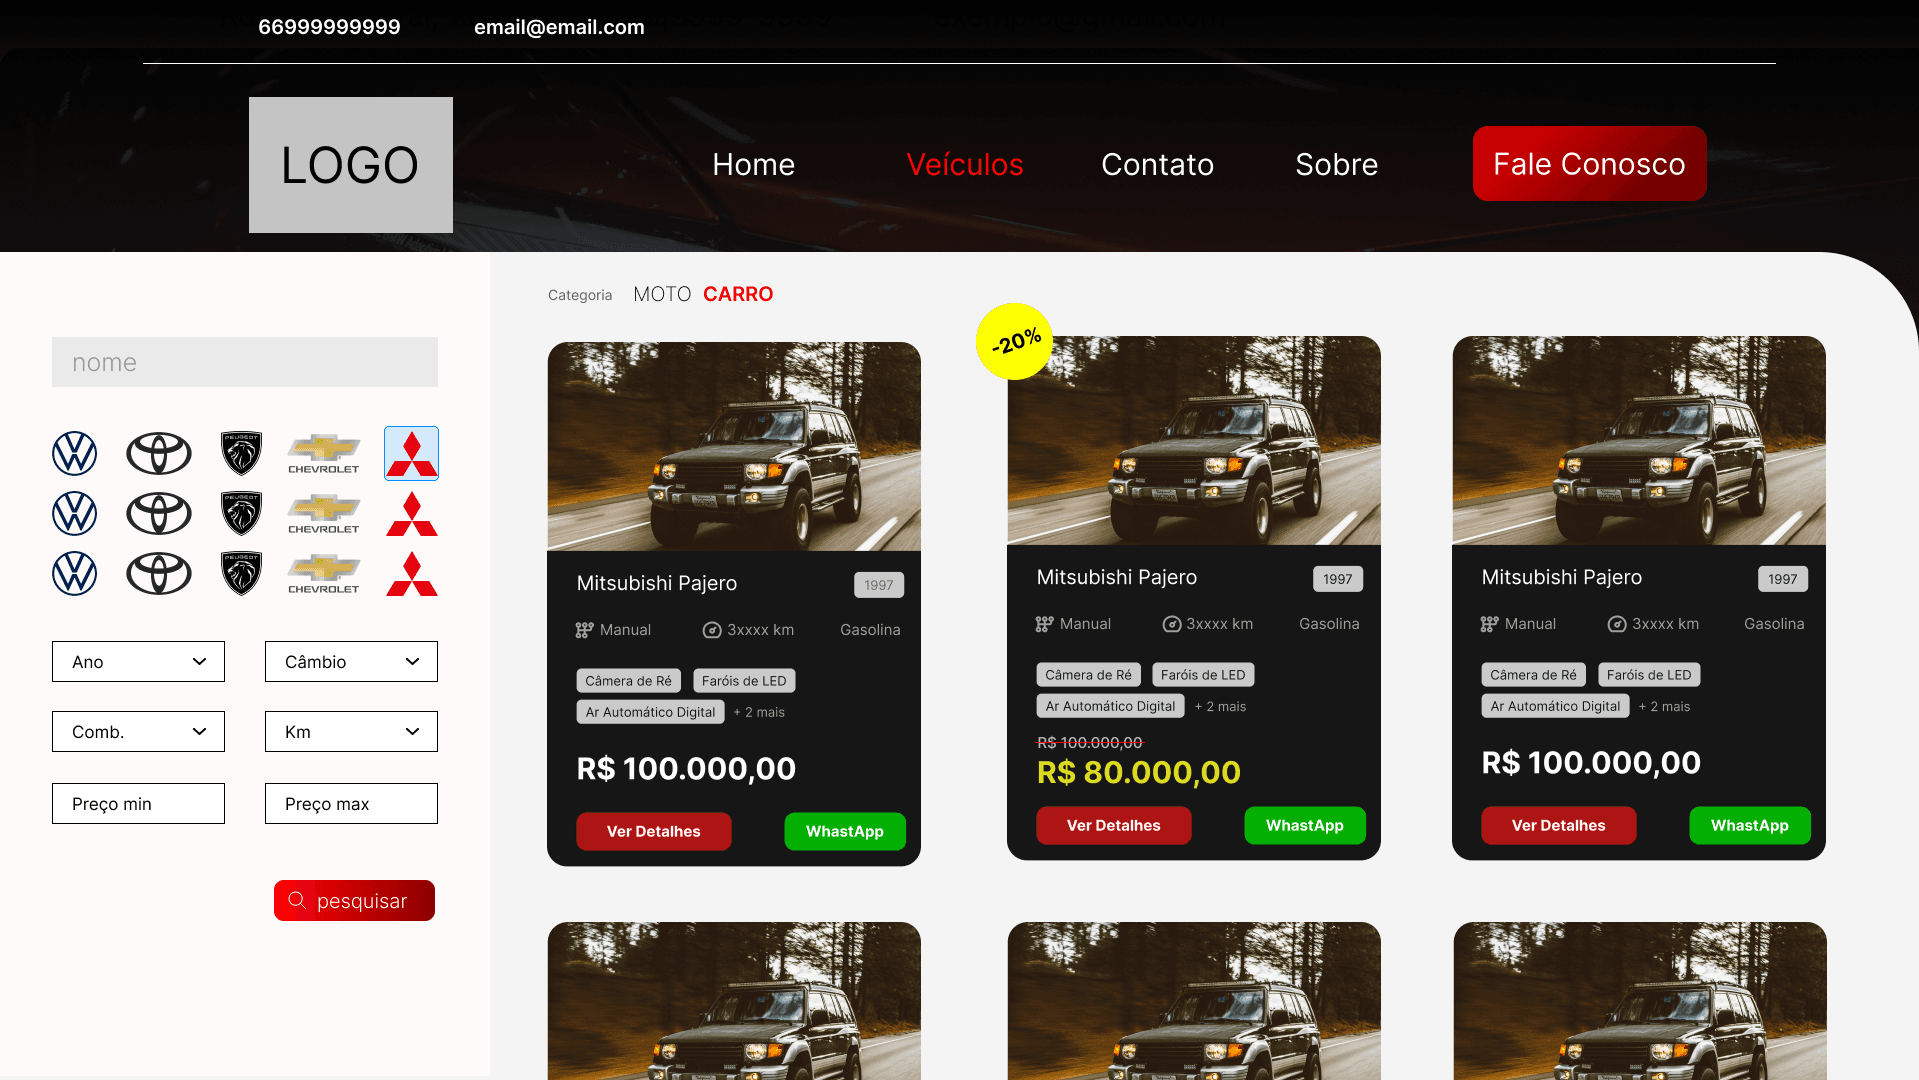Choose the middle-row Mitsubishi brand logo
The width and height of the screenshot is (1919, 1080).
[x=412, y=514]
